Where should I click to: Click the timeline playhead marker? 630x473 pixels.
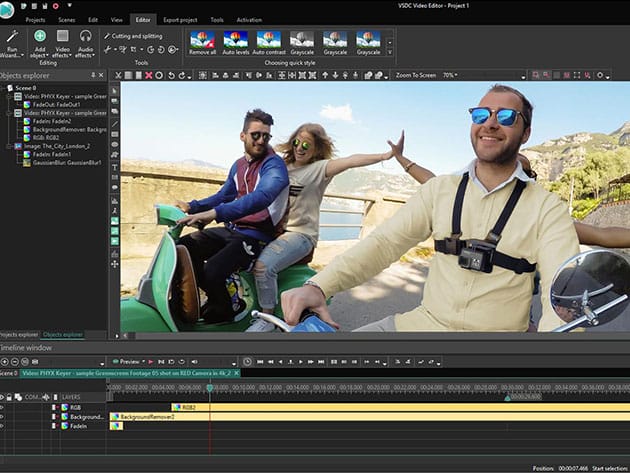209,387
